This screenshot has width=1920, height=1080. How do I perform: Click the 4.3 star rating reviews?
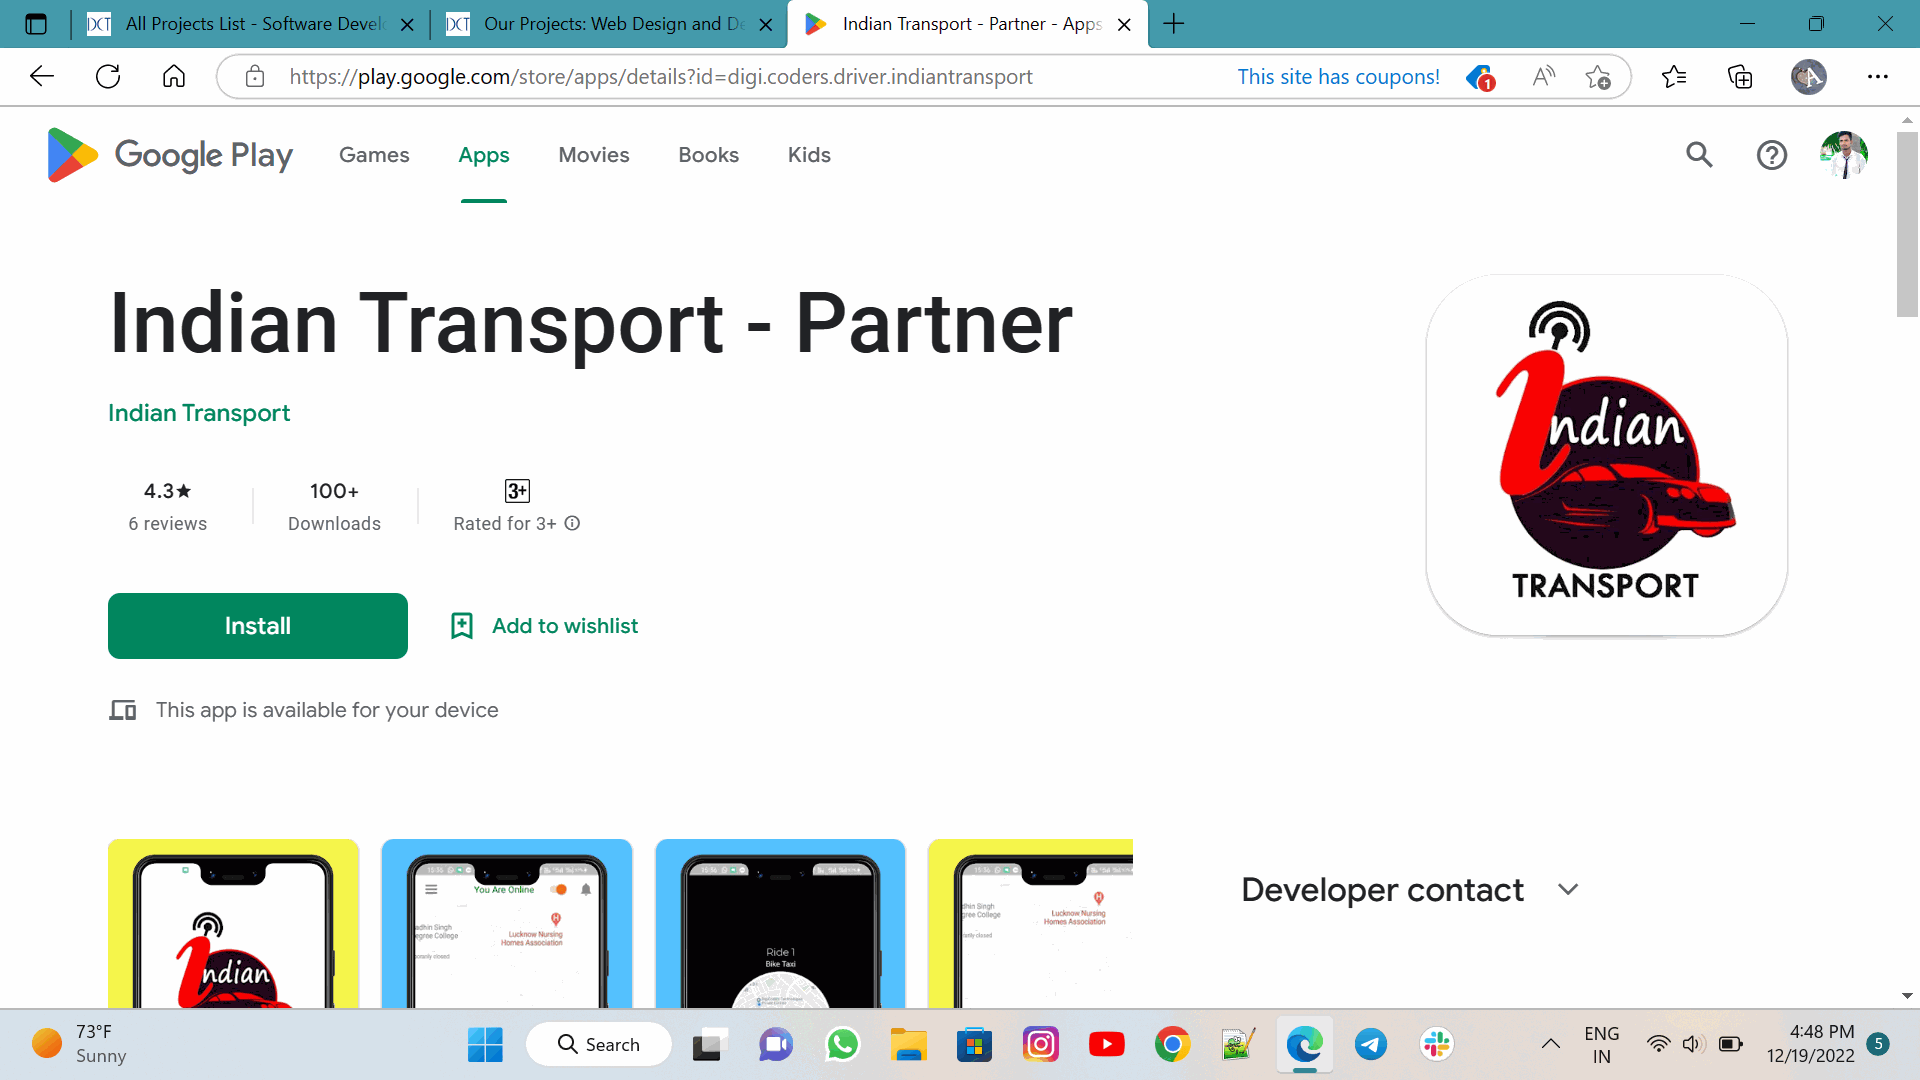coord(167,506)
